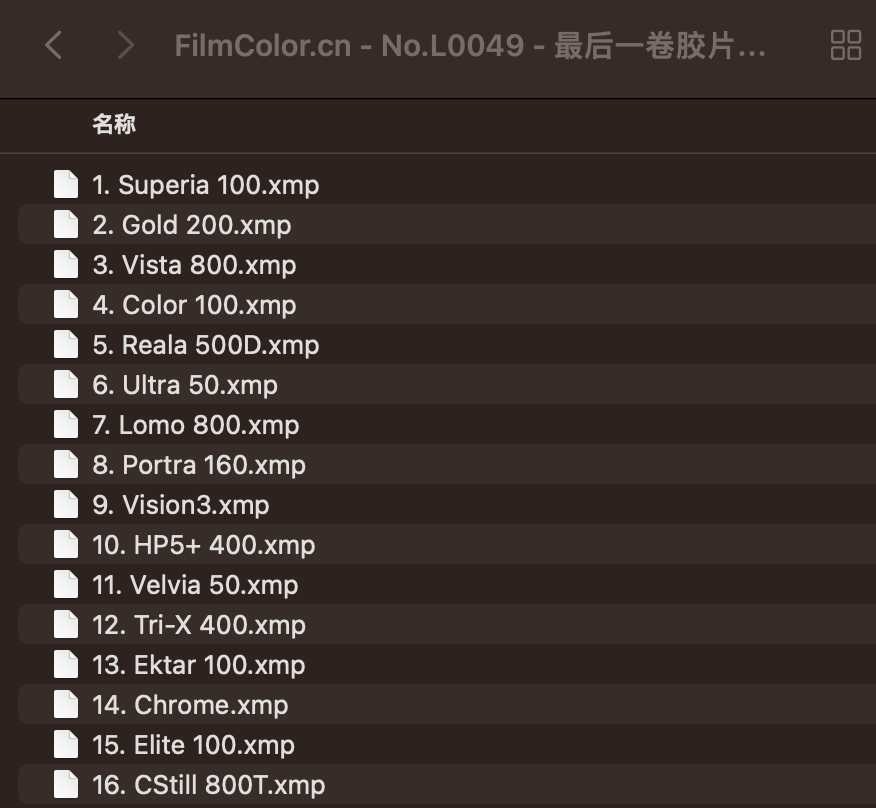The image size is (876, 808).
Task: Switch to icon grid view
Action: pyautogui.click(x=846, y=45)
